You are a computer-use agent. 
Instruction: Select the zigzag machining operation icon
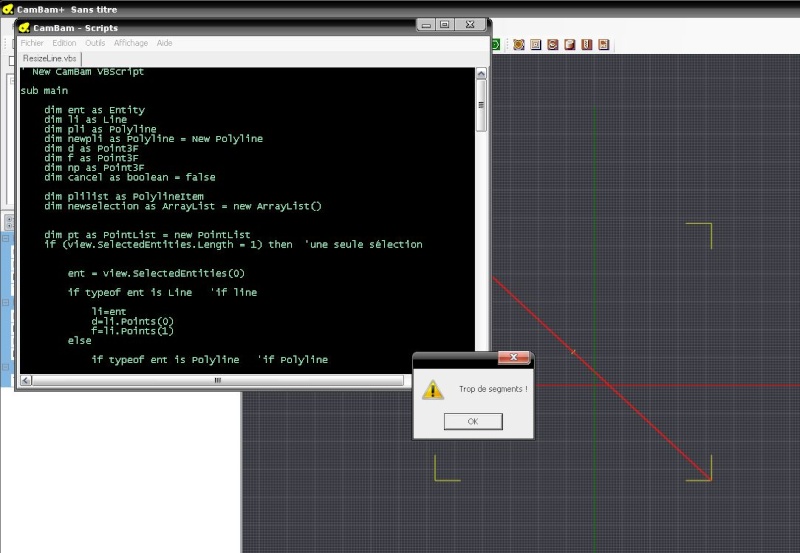pyautogui.click(x=587, y=44)
